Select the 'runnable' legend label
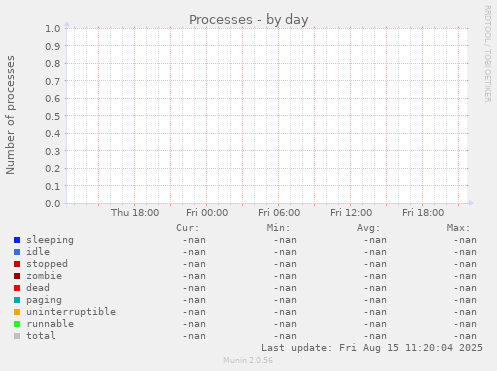 click(50, 324)
